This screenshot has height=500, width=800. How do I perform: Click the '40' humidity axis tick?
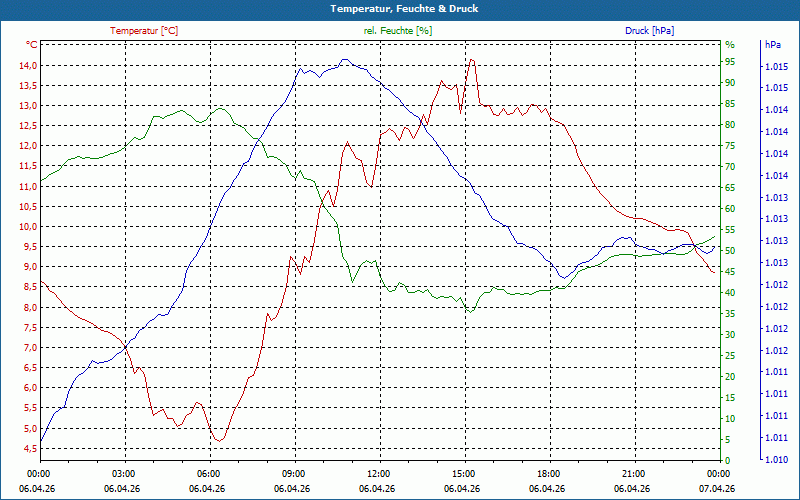[730, 292]
